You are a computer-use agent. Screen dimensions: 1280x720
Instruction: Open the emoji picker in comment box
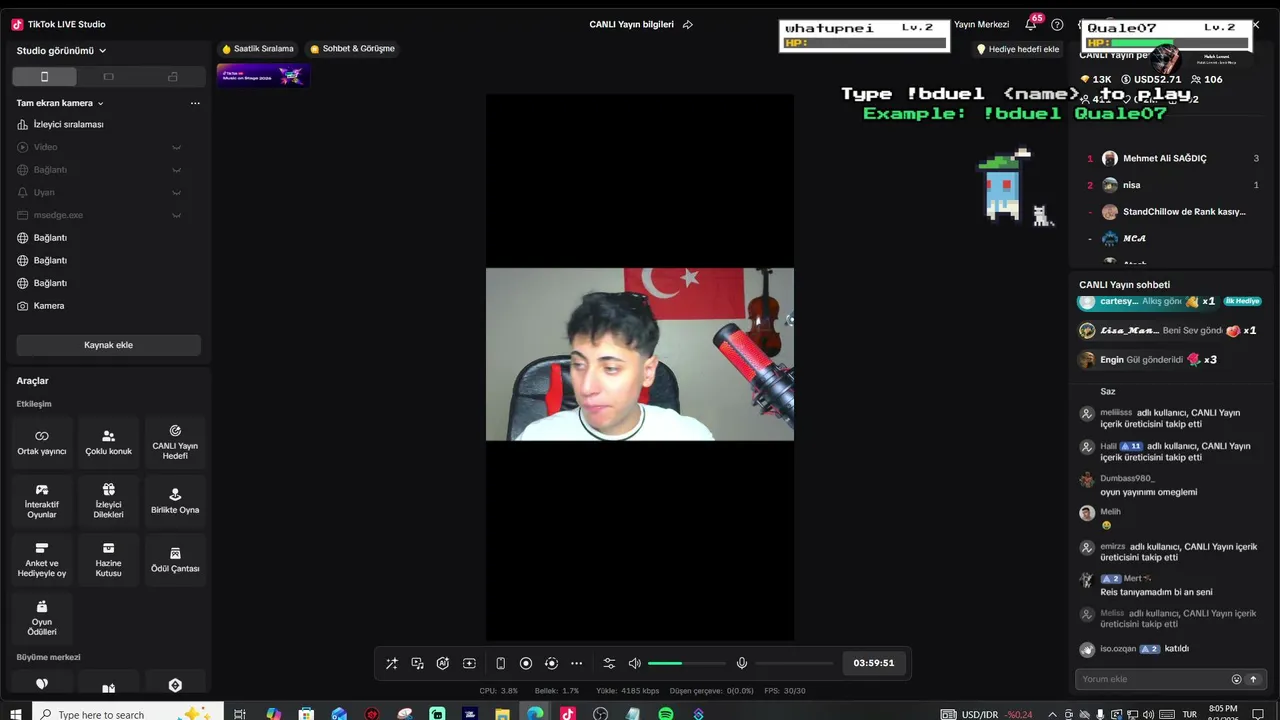pyautogui.click(x=1236, y=680)
